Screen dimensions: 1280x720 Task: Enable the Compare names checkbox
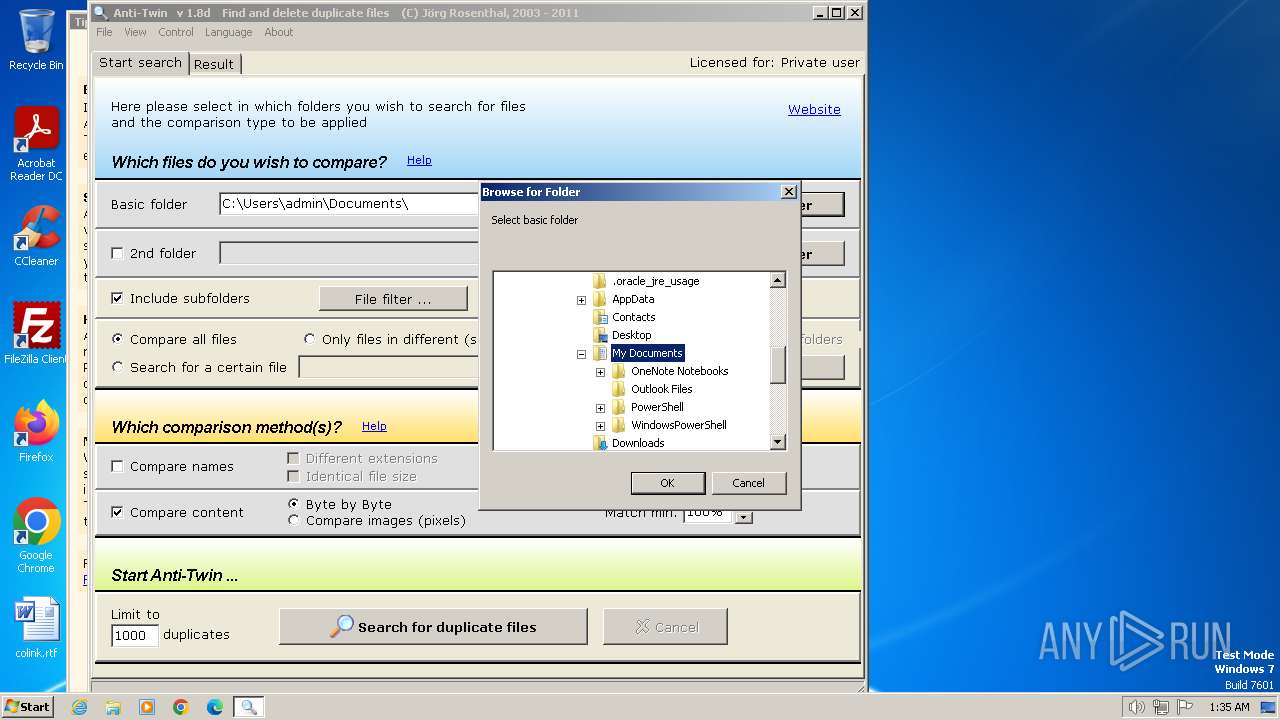coord(117,466)
